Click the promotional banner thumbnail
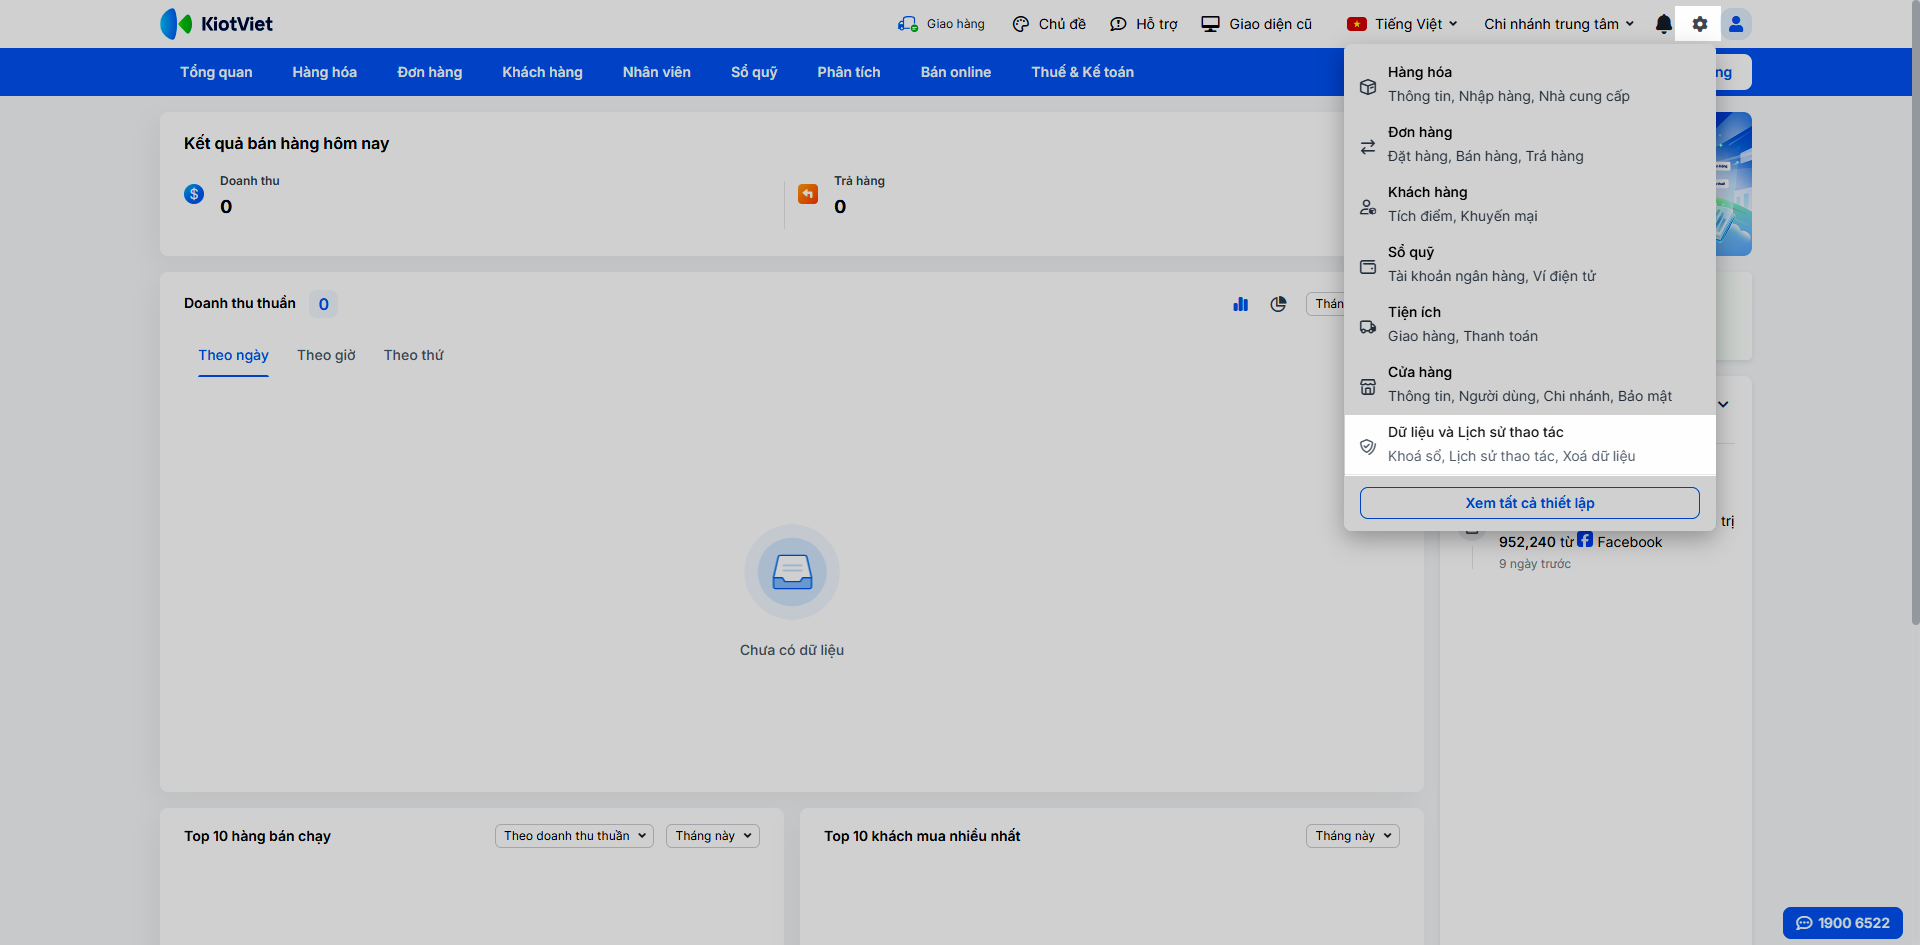1920x945 pixels. click(x=1734, y=184)
